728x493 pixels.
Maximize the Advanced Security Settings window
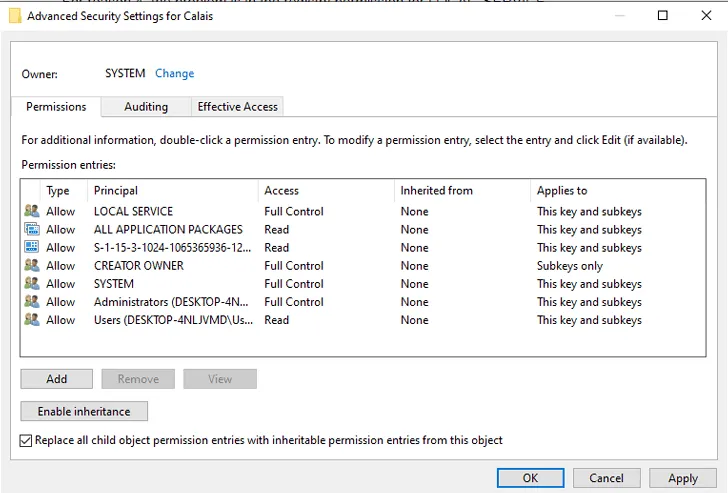pos(663,15)
